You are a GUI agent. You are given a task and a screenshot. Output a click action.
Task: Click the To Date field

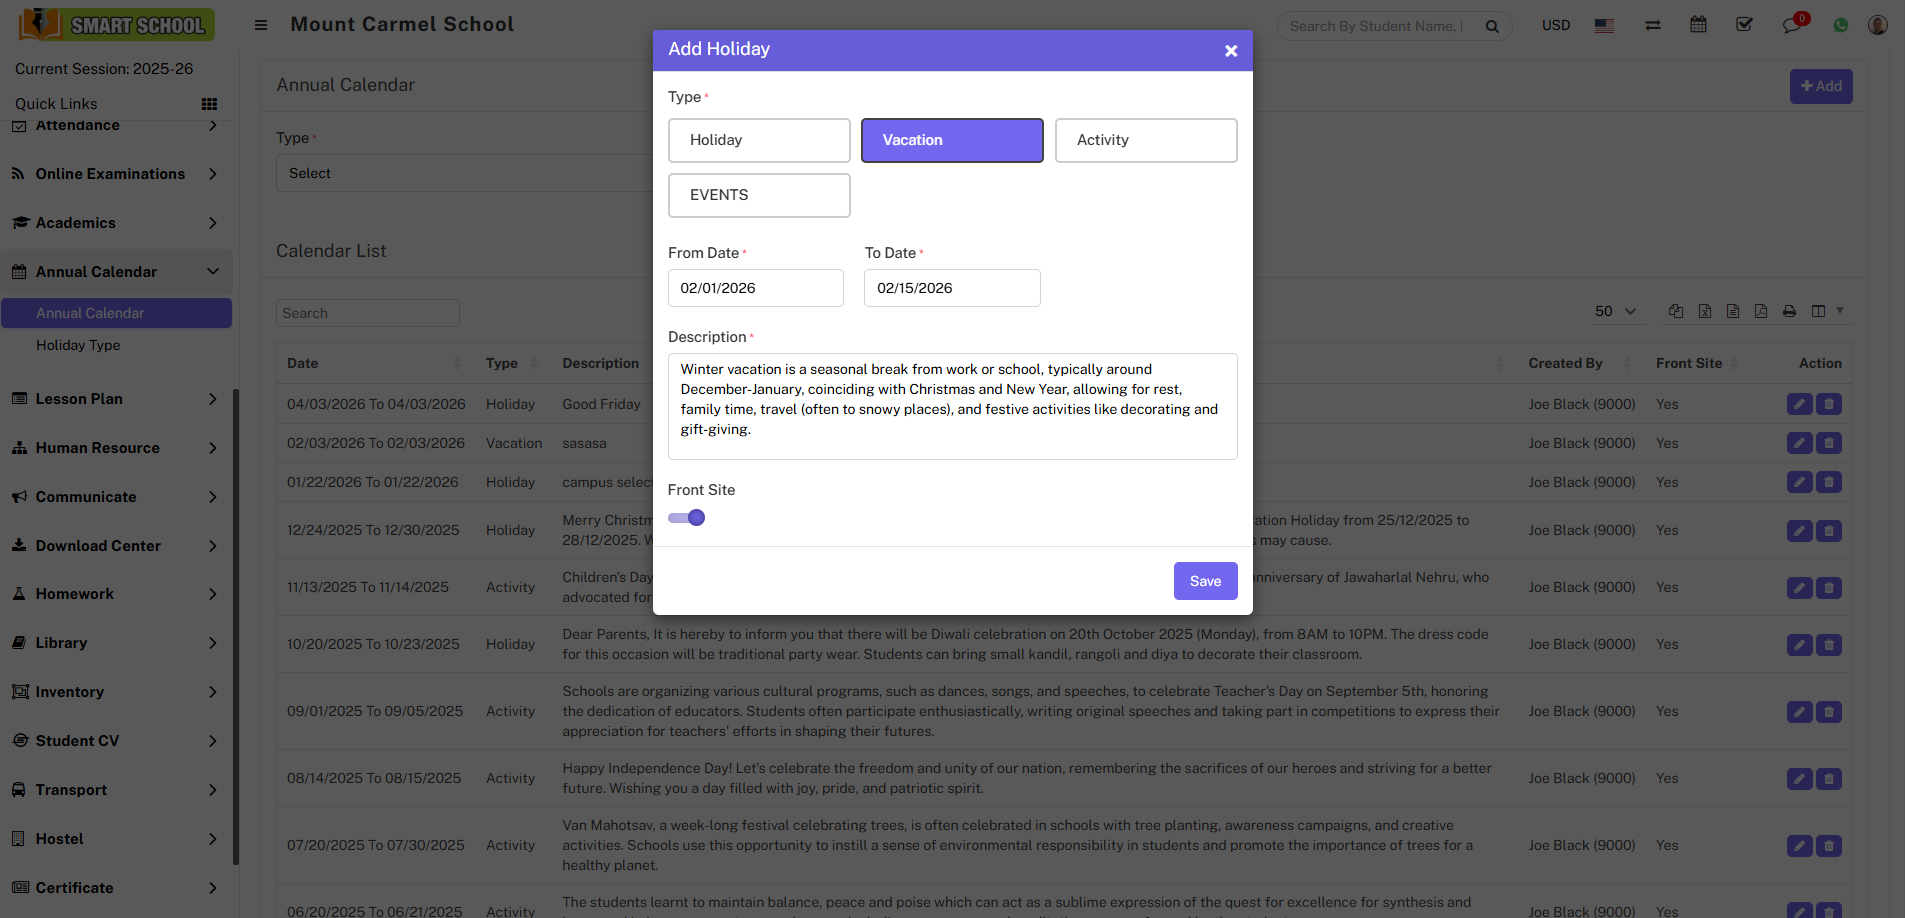coord(952,288)
